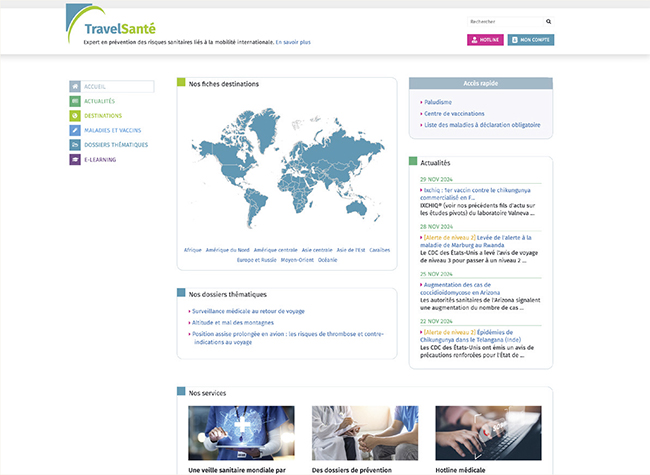Click the Nos services heading
Viewport: 650px width, 475px height.
207,393
